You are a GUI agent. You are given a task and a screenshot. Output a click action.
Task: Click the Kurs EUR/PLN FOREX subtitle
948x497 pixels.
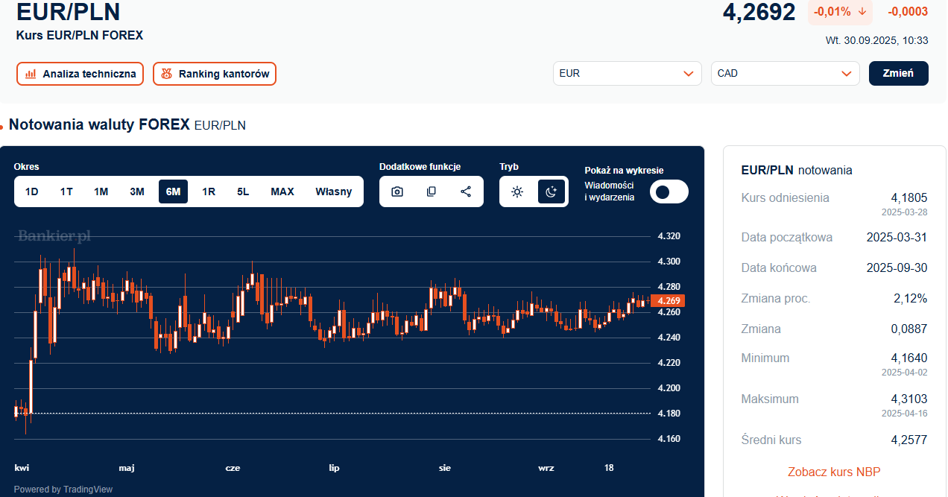pos(80,35)
